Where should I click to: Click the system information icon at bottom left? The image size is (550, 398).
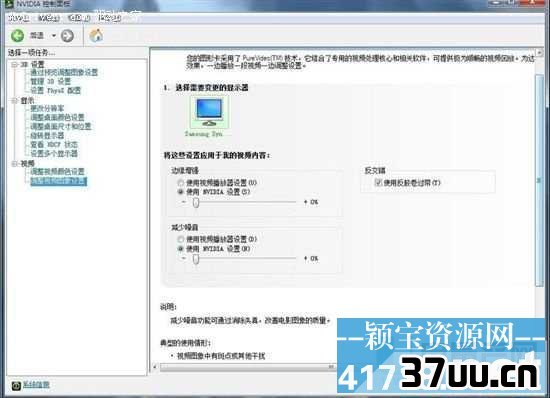(x=16, y=385)
